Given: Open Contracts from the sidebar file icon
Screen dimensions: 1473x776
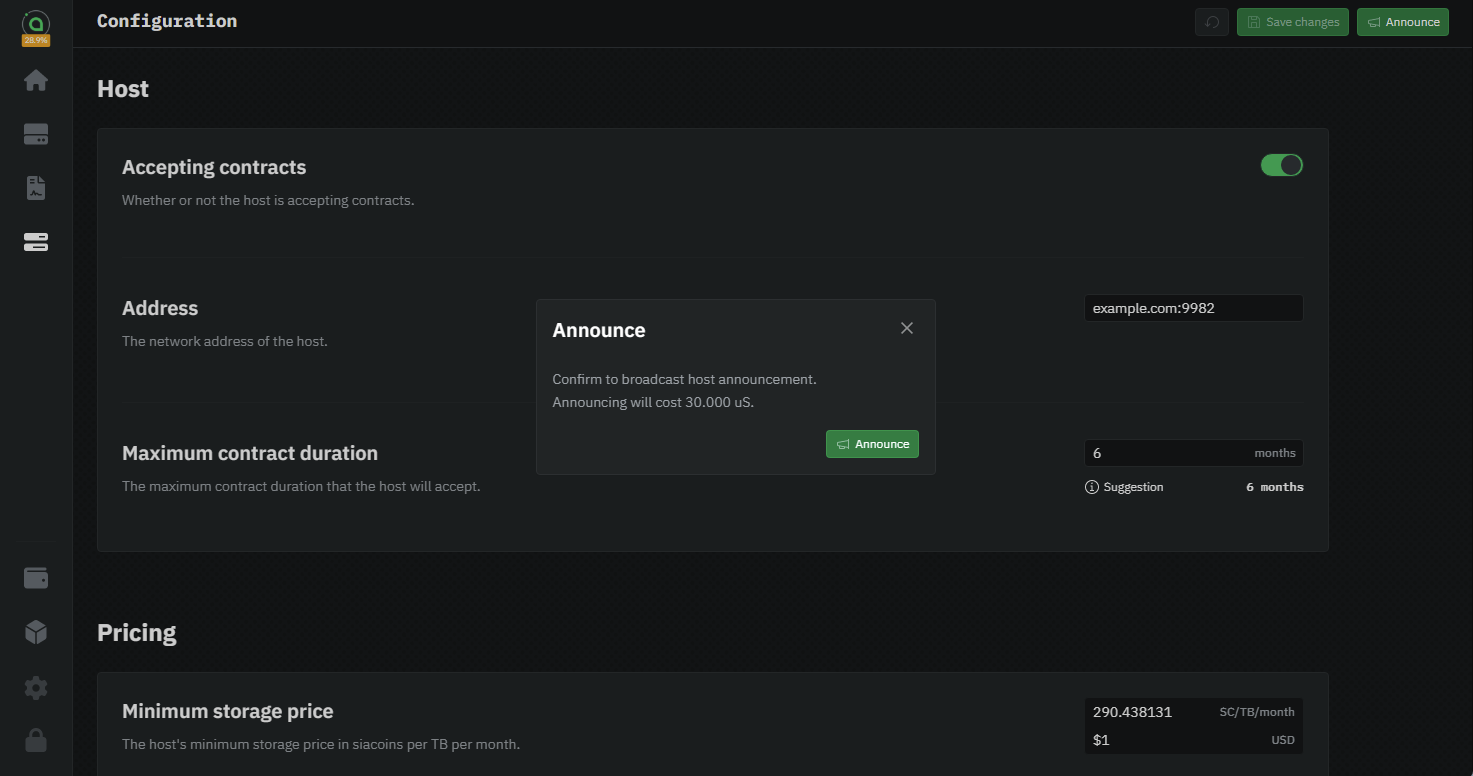Looking at the screenshot, I should coord(36,188).
